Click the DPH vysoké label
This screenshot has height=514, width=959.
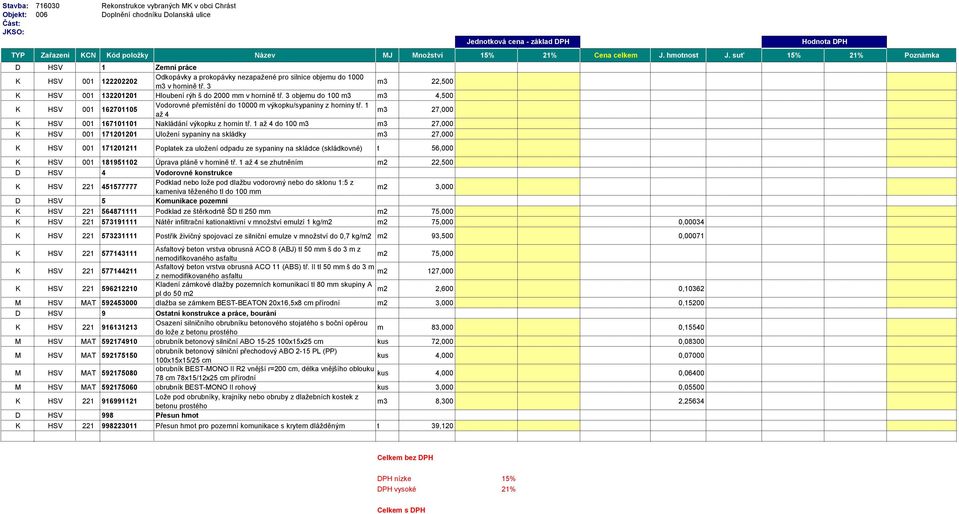pos(396,489)
